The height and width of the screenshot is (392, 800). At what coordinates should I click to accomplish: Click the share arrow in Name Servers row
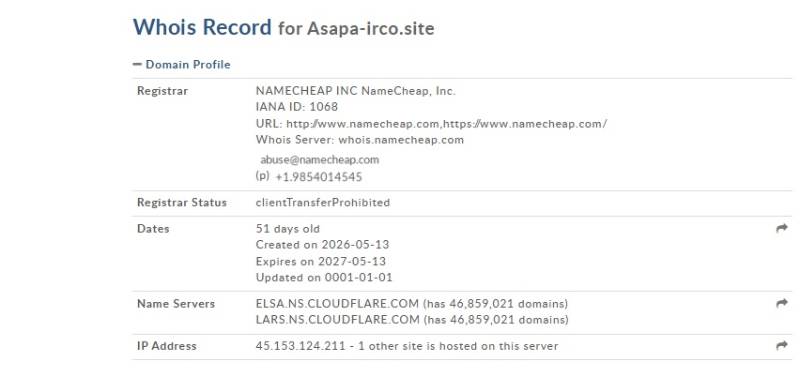click(782, 303)
